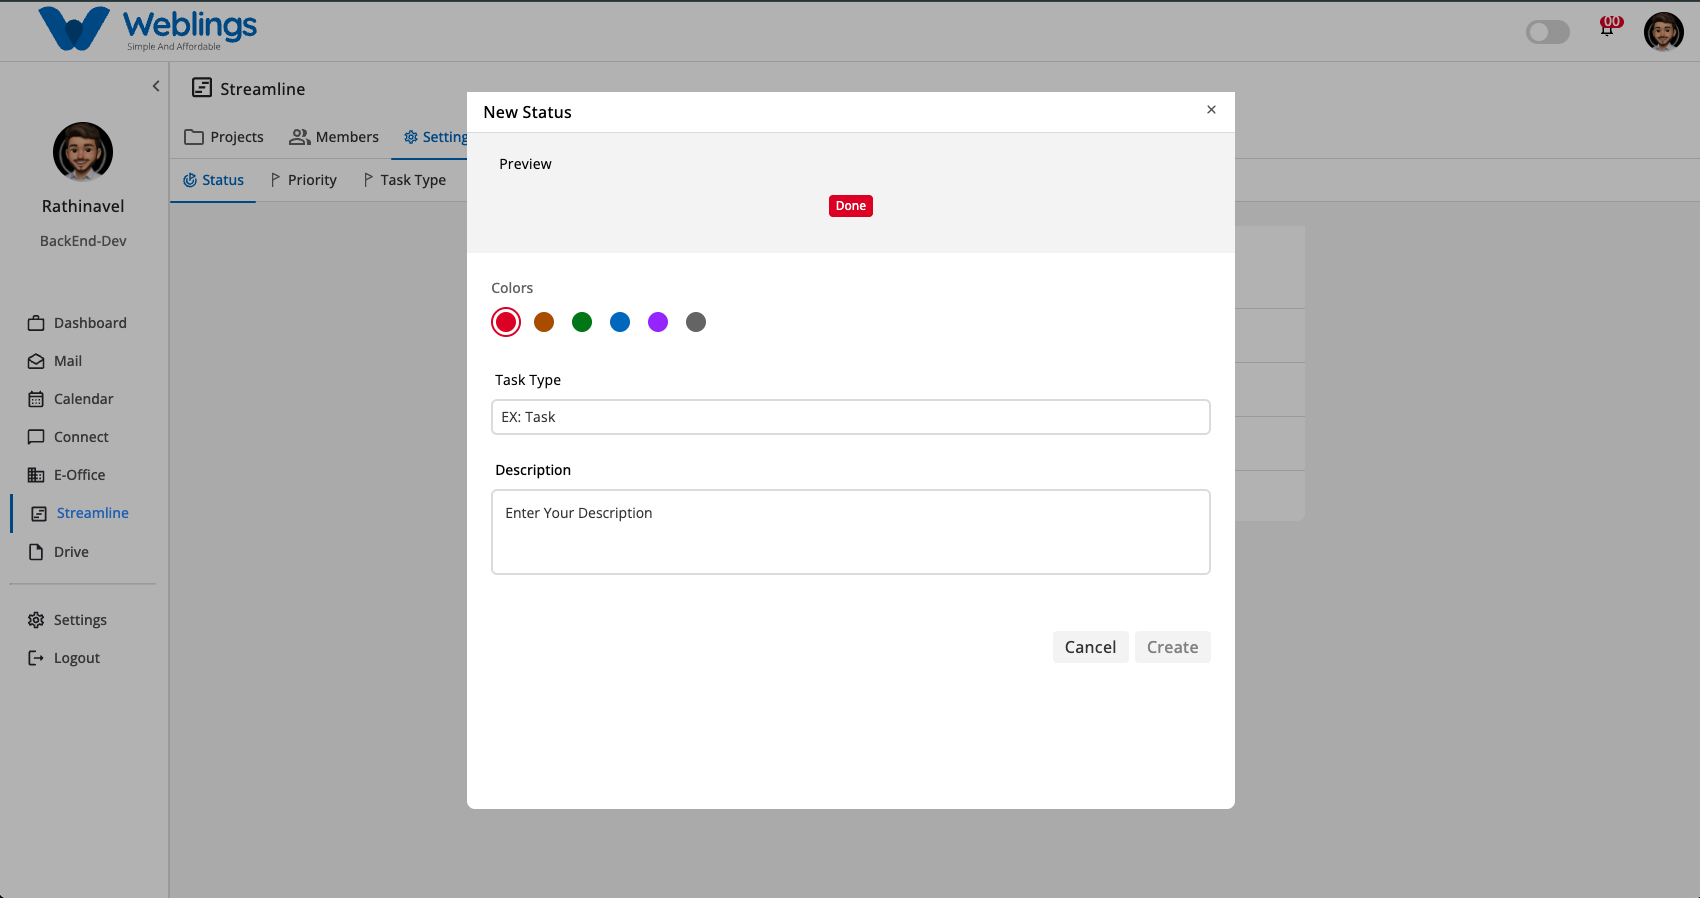Select the Status sub-tab
This screenshot has width=1700, height=898.
click(213, 180)
